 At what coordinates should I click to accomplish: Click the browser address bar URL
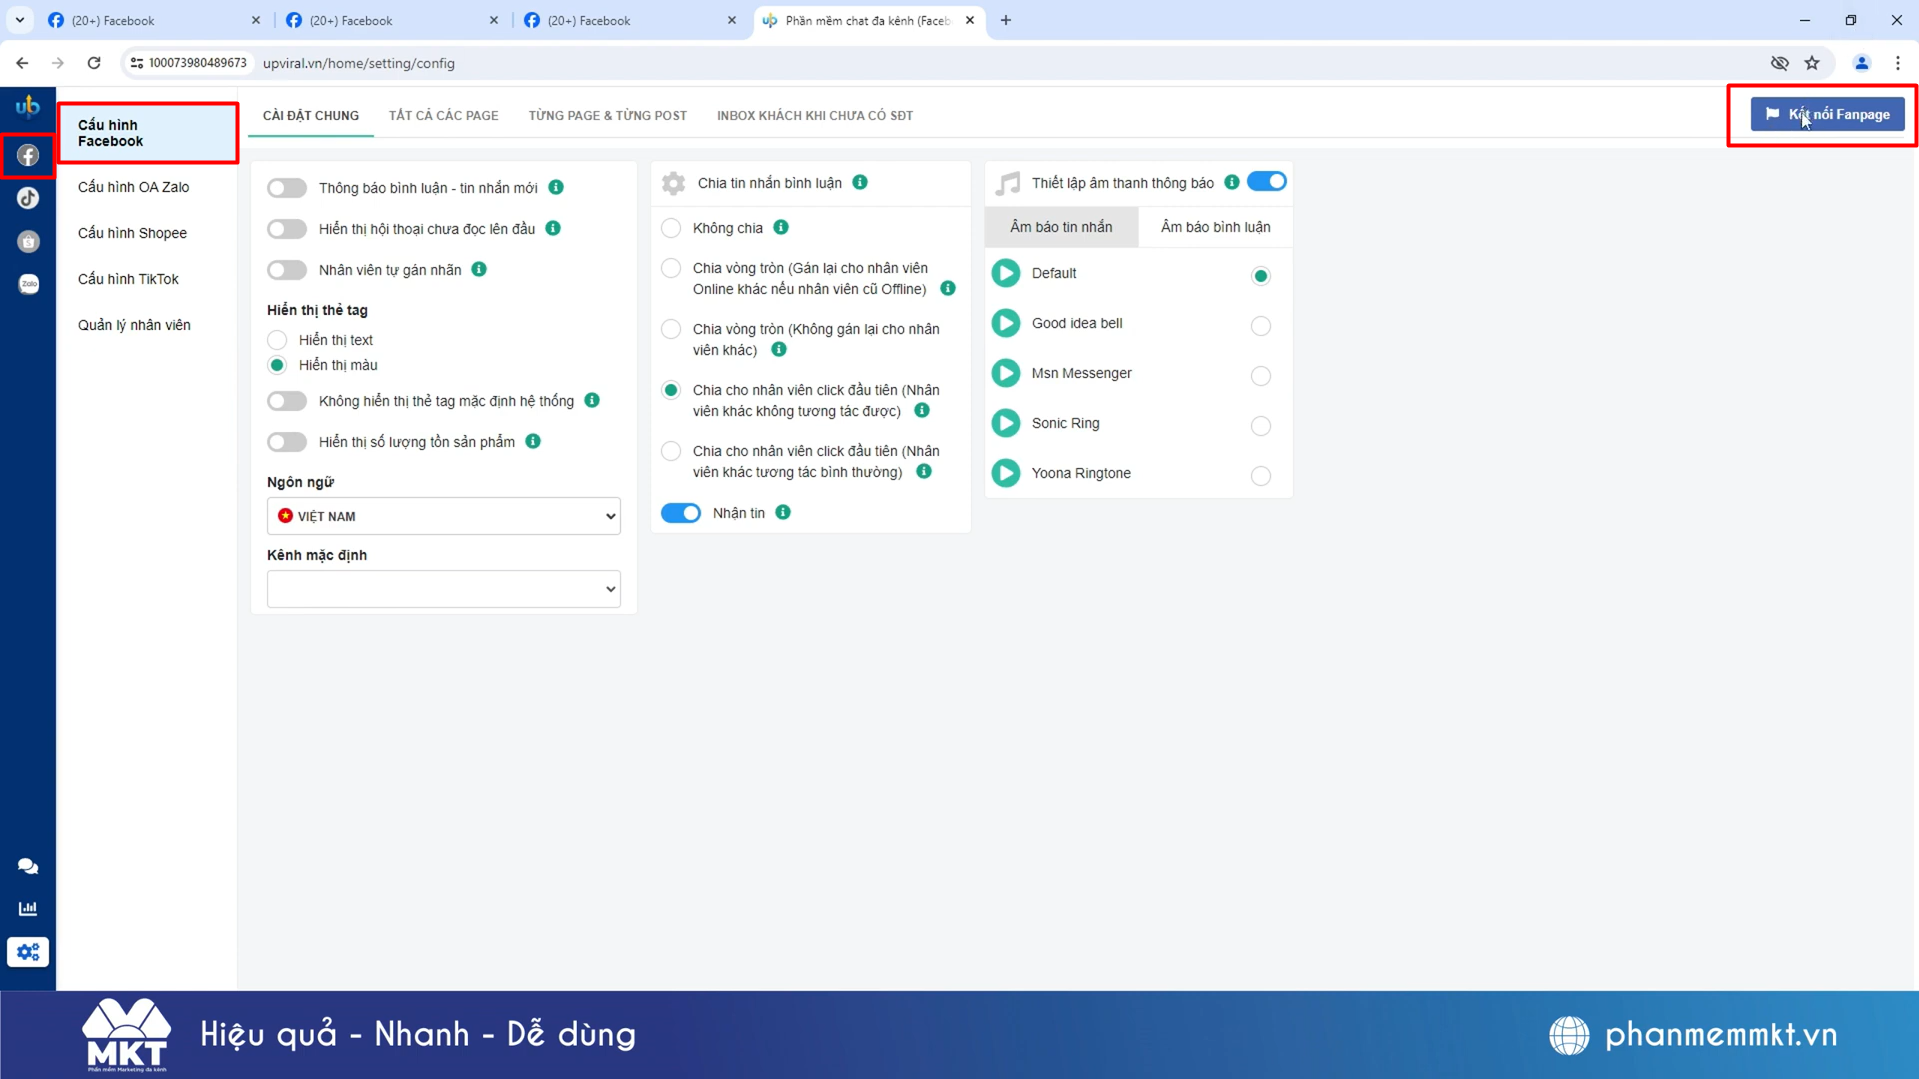(359, 63)
